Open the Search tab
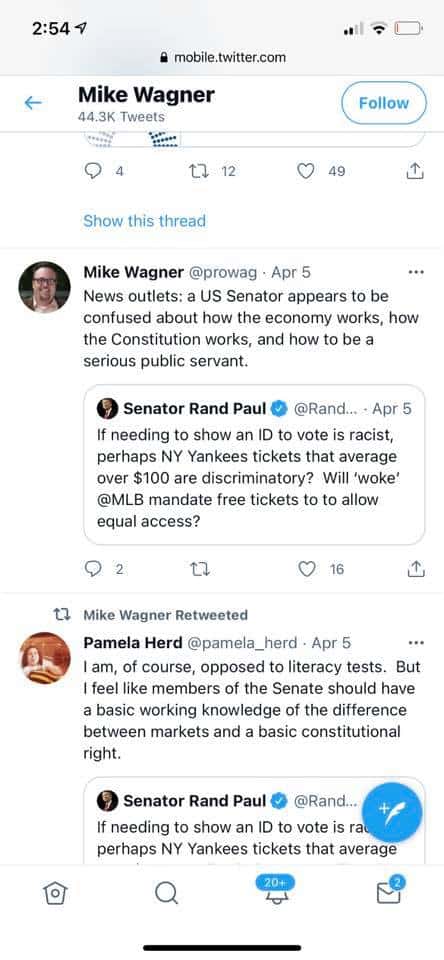The image size is (444, 960). click(165, 893)
